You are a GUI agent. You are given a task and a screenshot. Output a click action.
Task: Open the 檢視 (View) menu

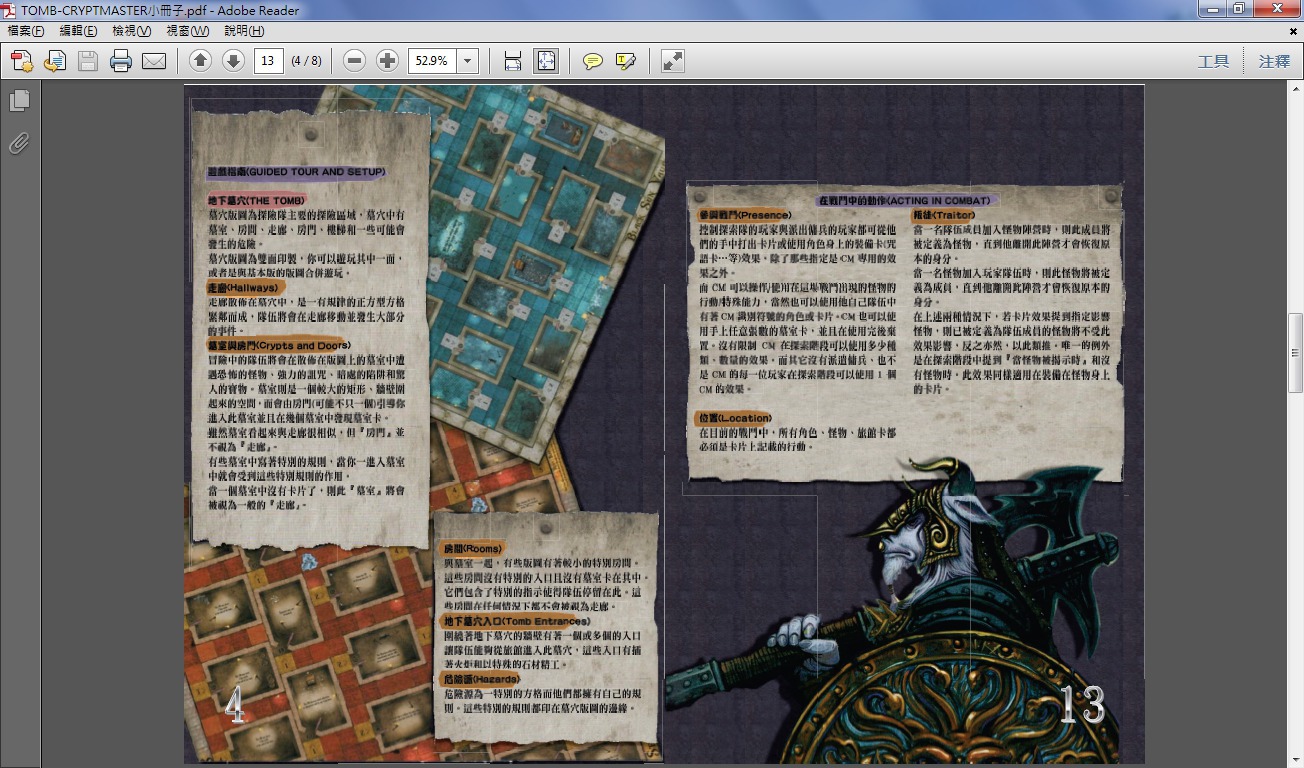click(x=132, y=31)
